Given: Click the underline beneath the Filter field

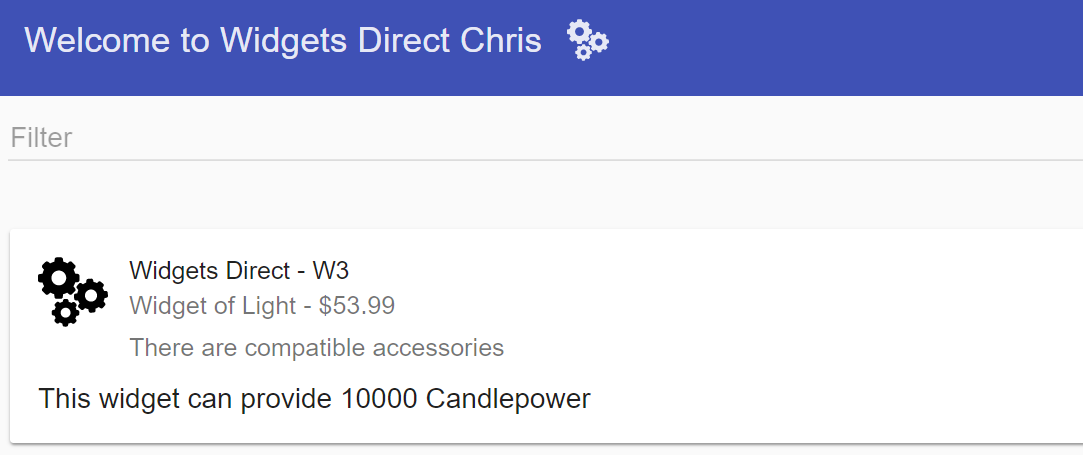Looking at the screenshot, I should pyautogui.click(x=546, y=160).
